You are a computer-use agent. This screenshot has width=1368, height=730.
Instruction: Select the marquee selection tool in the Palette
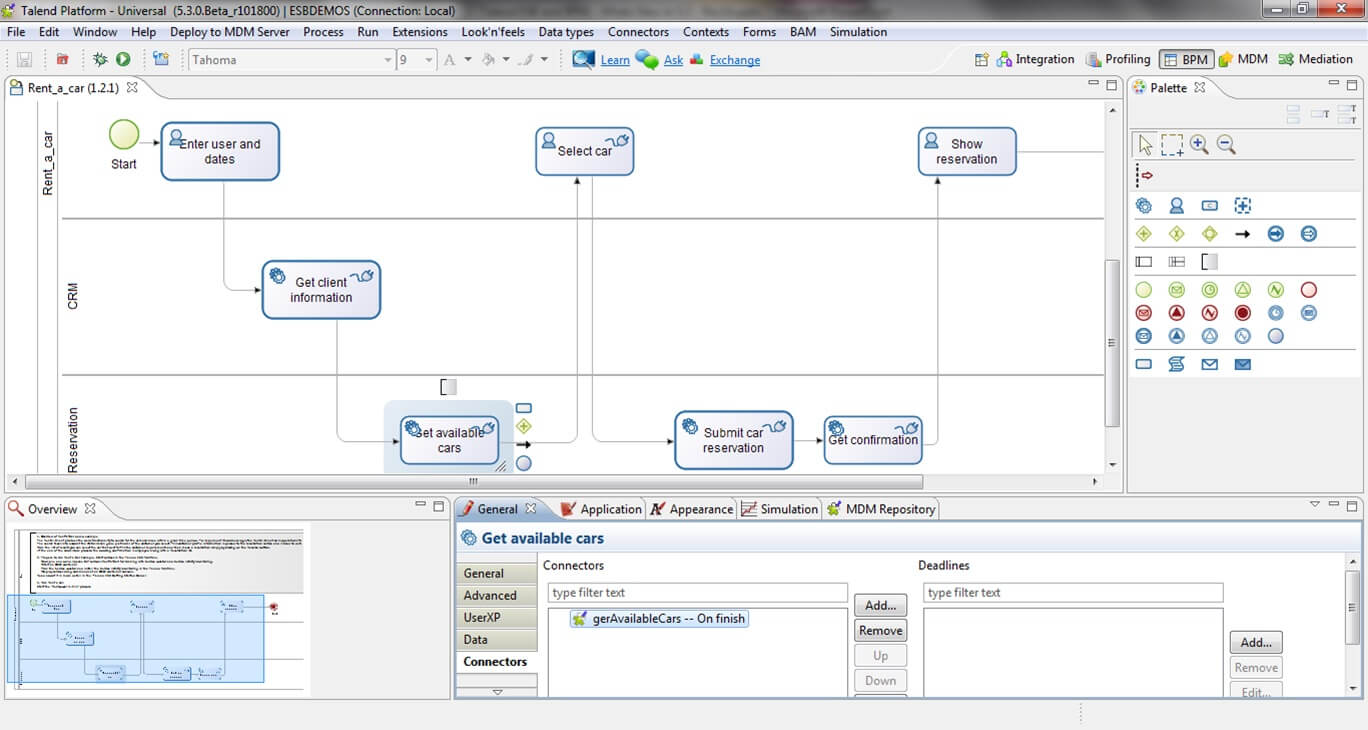[x=1171, y=145]
